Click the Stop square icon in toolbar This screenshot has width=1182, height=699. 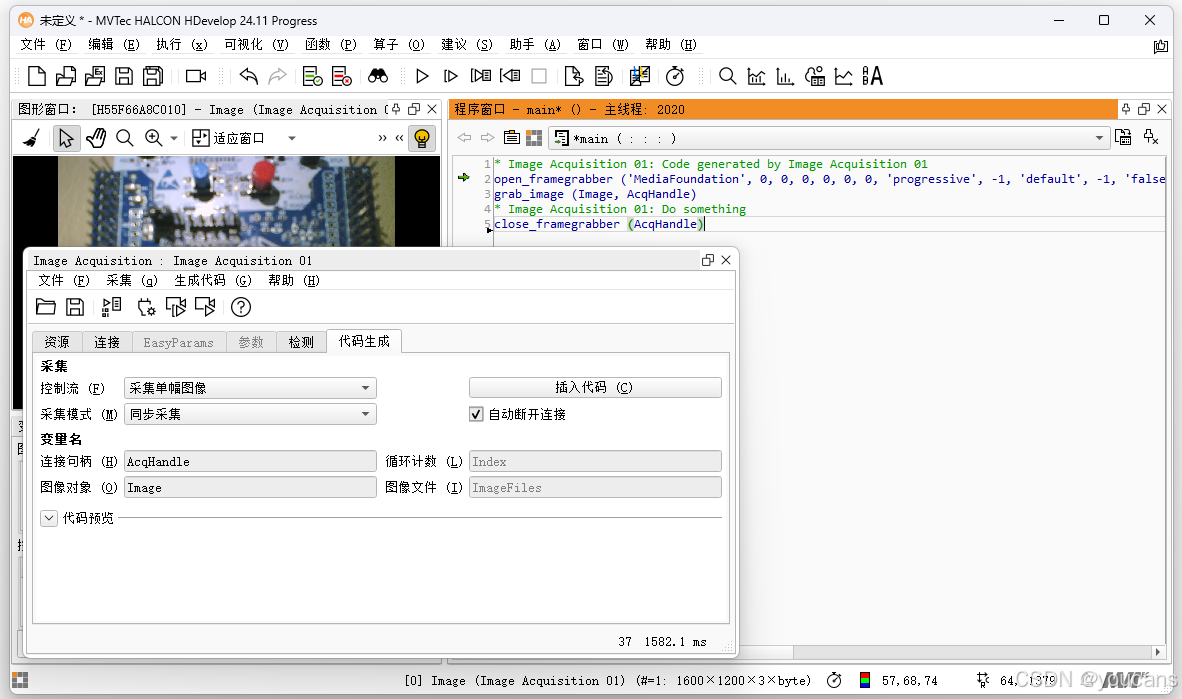click(x=539, y=76)
